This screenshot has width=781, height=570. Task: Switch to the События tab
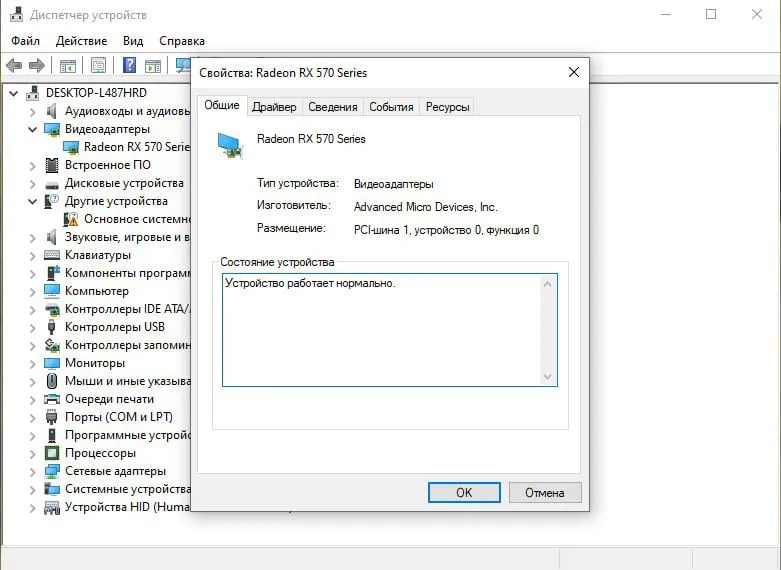tap(391, 107)
